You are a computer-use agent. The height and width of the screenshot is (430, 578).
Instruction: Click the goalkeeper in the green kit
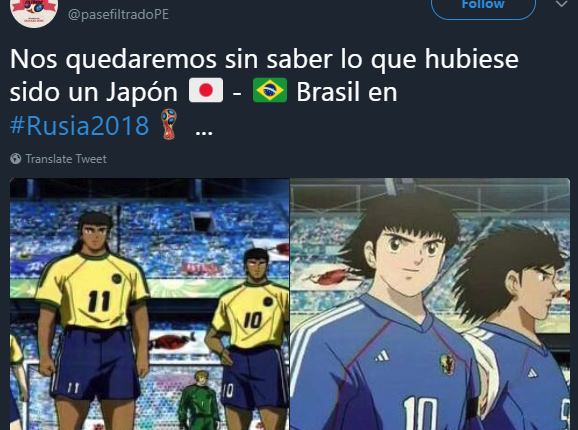pyautogui.click(x=199, y=400)
